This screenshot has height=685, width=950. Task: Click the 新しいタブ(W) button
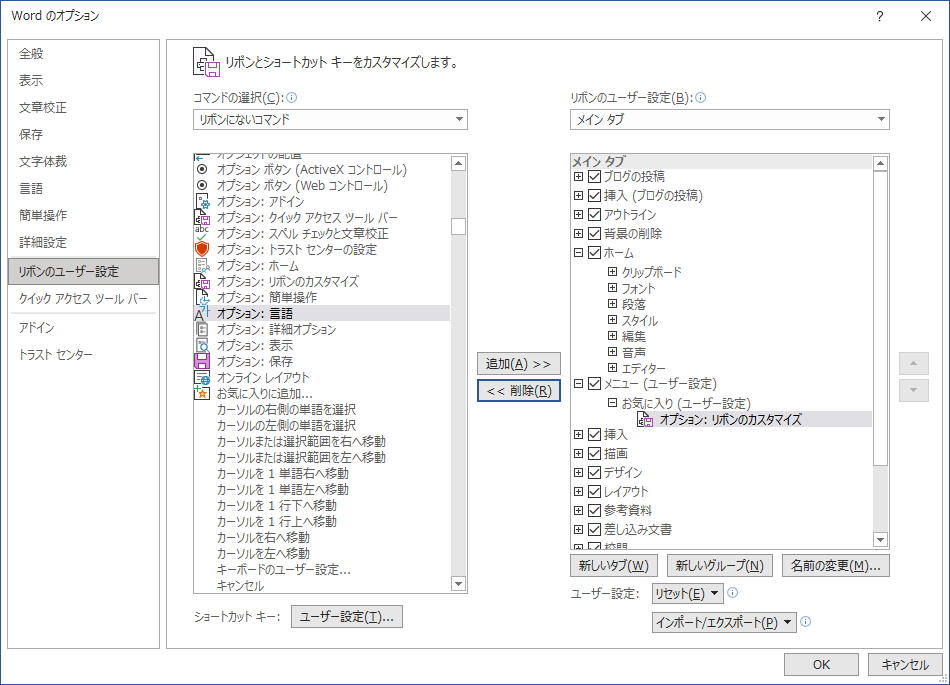(613, 566)
